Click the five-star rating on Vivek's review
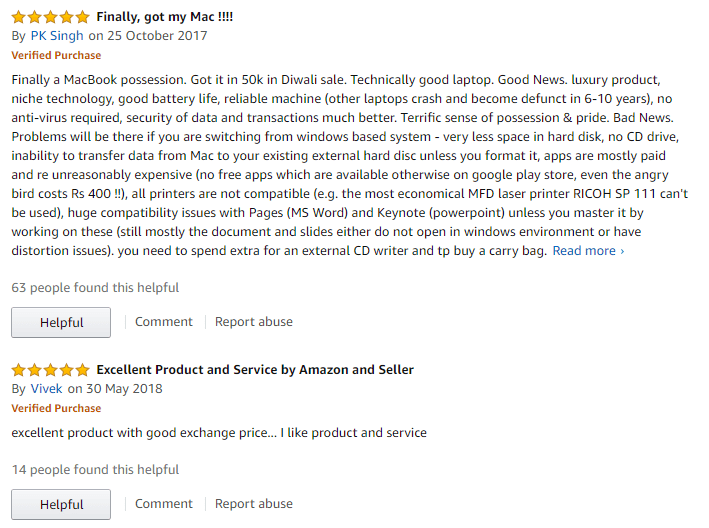709x528 pixels. click(51, 370)
